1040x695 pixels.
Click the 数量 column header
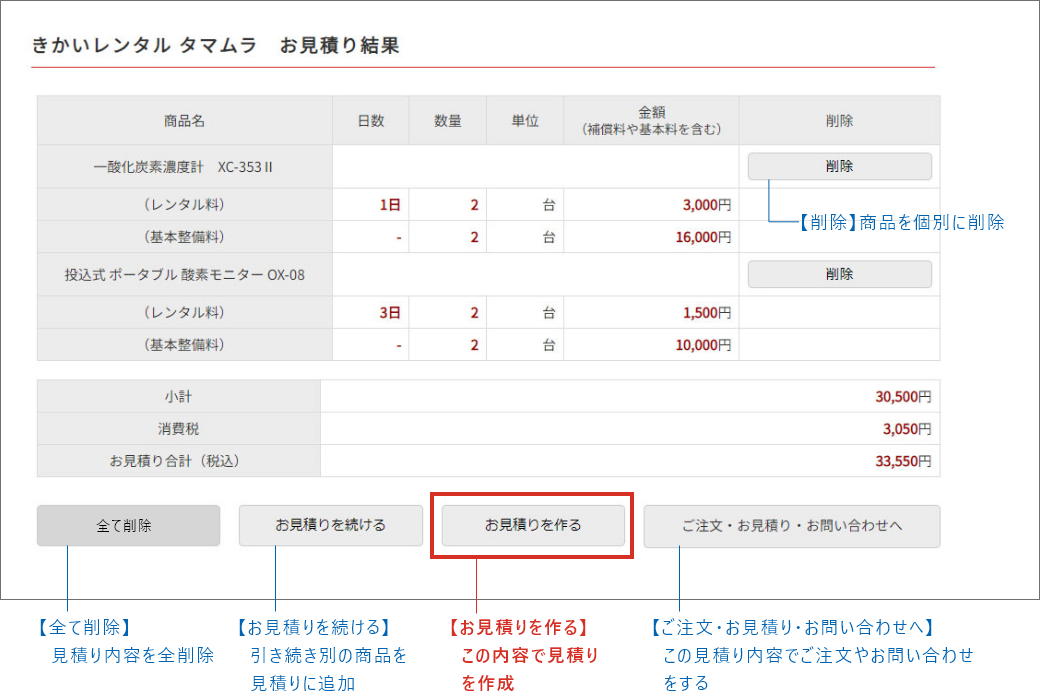tap(447, 121)
